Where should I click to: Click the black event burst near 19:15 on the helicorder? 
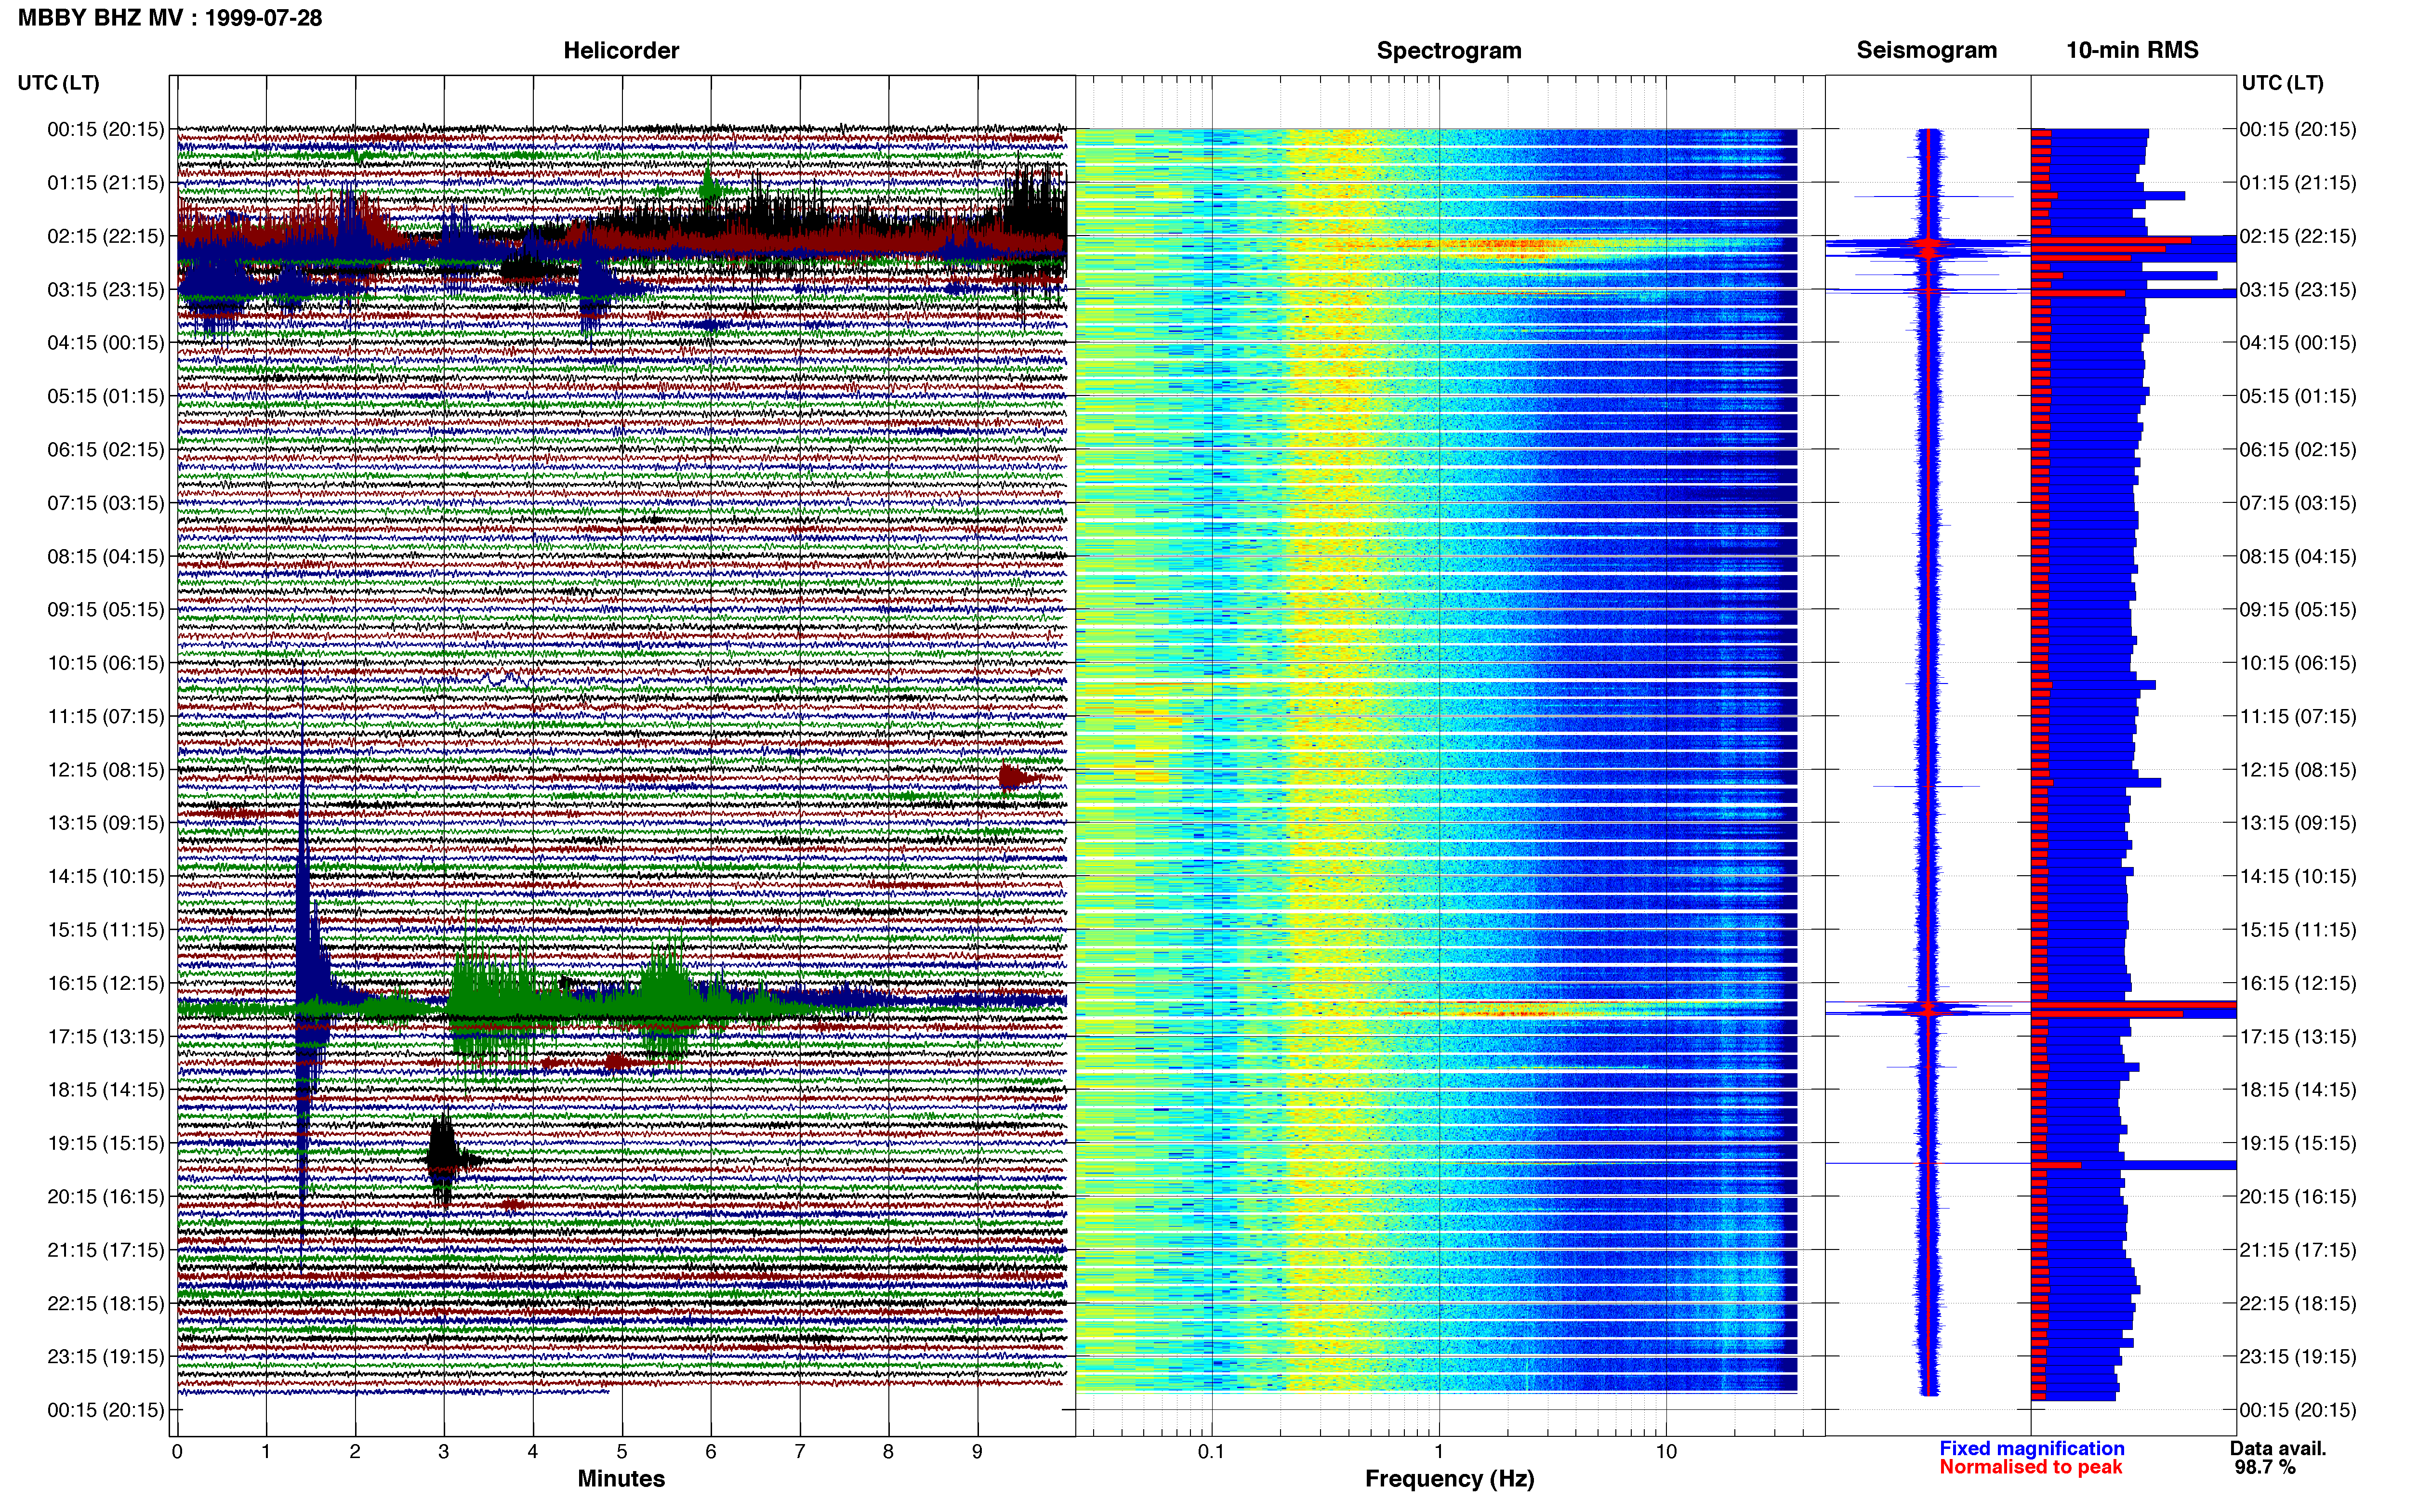click(441, 1160)
